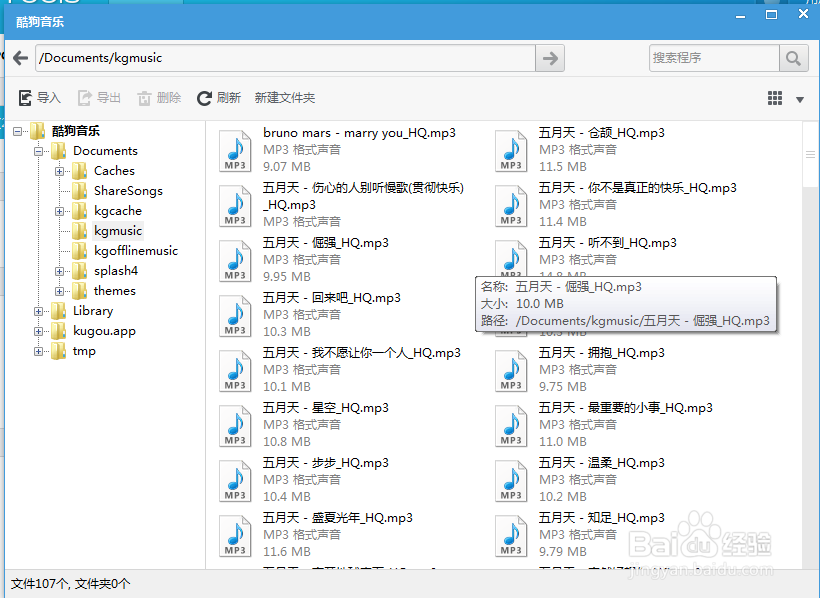
Task: Click the MP3 icon of 仓颉_HQ.mp3
Action: (x=511, y=151)
